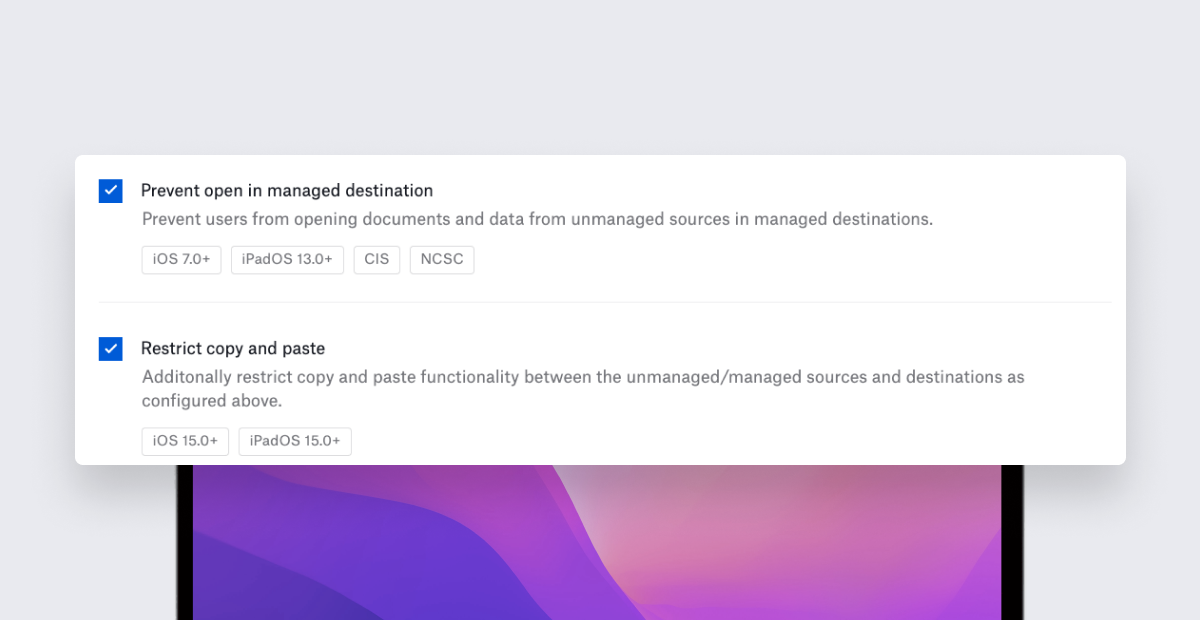Click the iPadOS 15.0+ requirement tag
The image size is (1200, 620).
point(295,441)
